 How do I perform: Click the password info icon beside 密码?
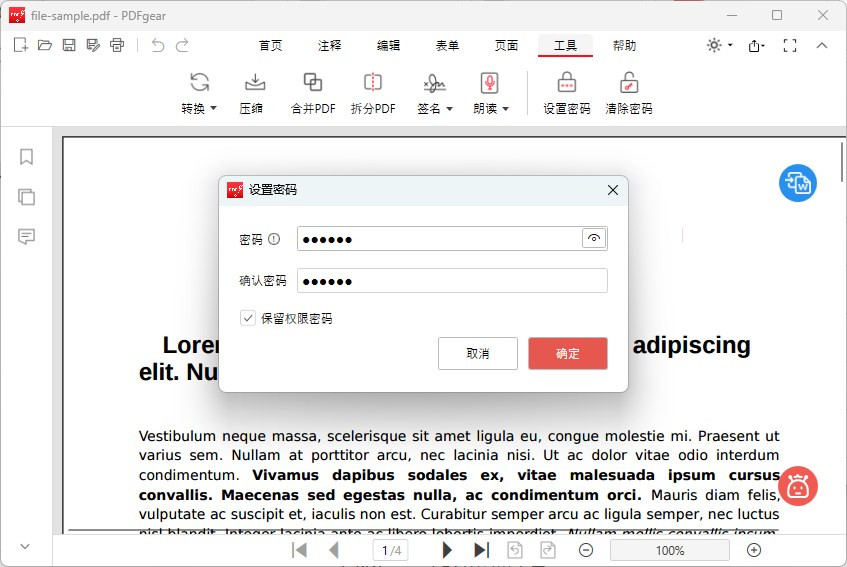[274, 239]
